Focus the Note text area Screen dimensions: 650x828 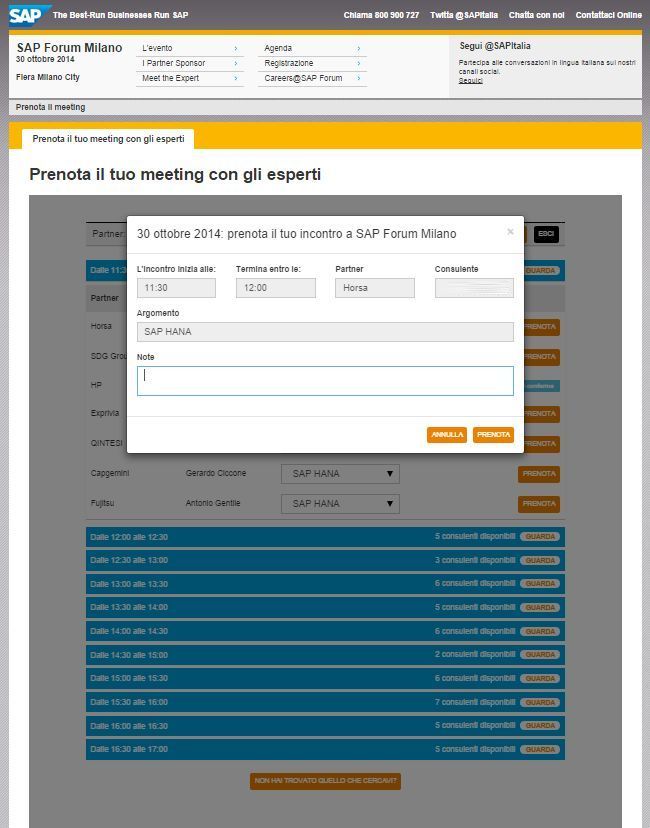click(x=325, y=381)
